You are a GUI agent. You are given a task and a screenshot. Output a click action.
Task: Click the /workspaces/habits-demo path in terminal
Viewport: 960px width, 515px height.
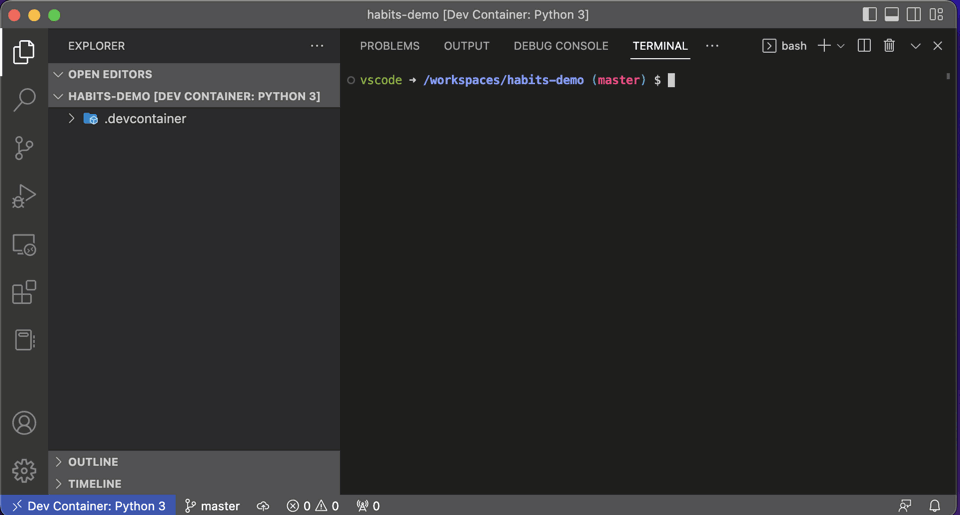tap(503, 80)
